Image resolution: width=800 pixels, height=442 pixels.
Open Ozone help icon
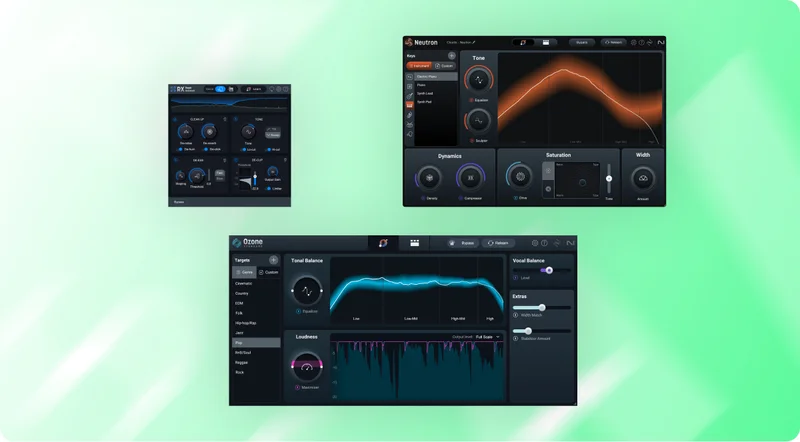pos(544,243)
